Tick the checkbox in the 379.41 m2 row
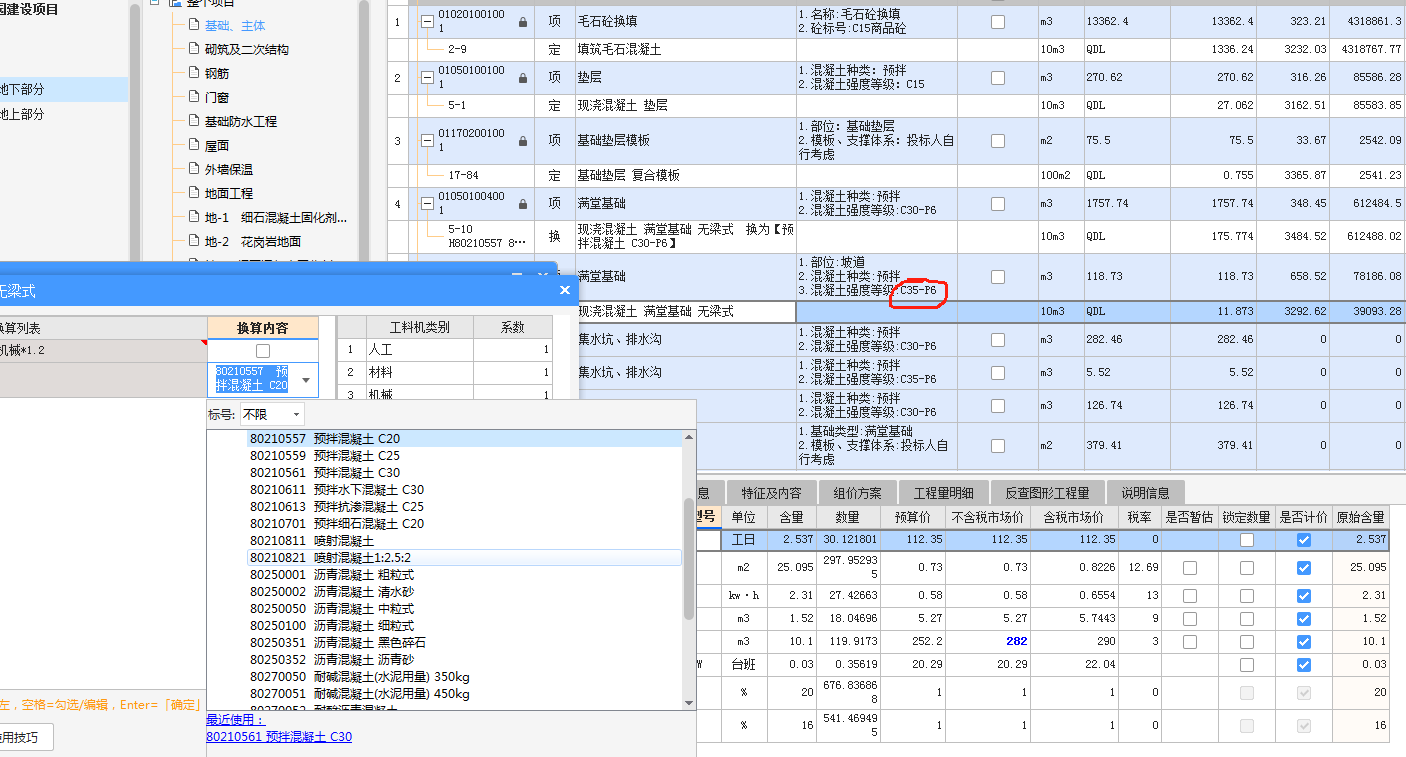 click(998, 445)
